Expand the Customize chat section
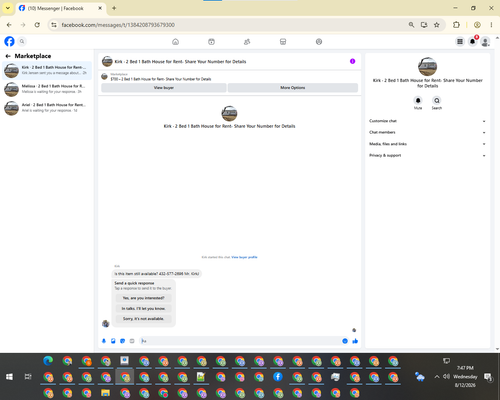This screenshot has height=400, width=500. (427, 121)
